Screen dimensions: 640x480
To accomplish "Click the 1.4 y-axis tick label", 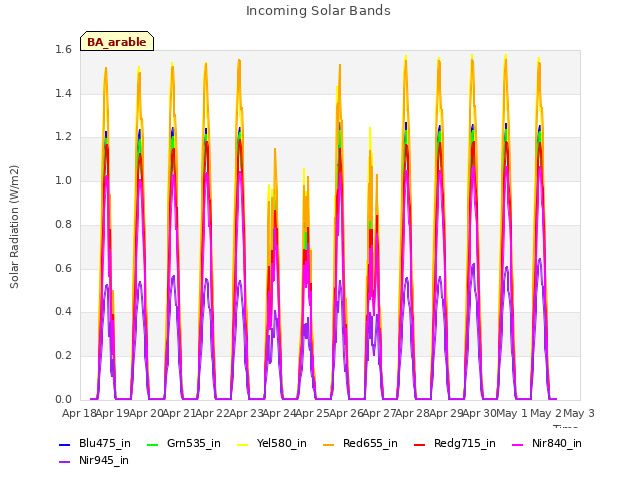I will pyautogui.click(x=63, y=94).
